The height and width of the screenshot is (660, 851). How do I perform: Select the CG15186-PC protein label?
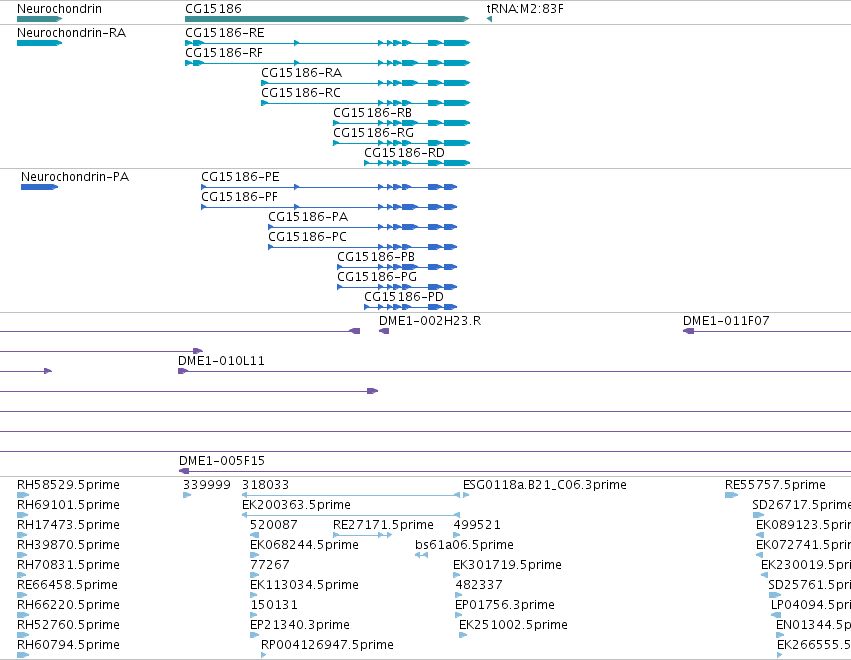(307, 237)
